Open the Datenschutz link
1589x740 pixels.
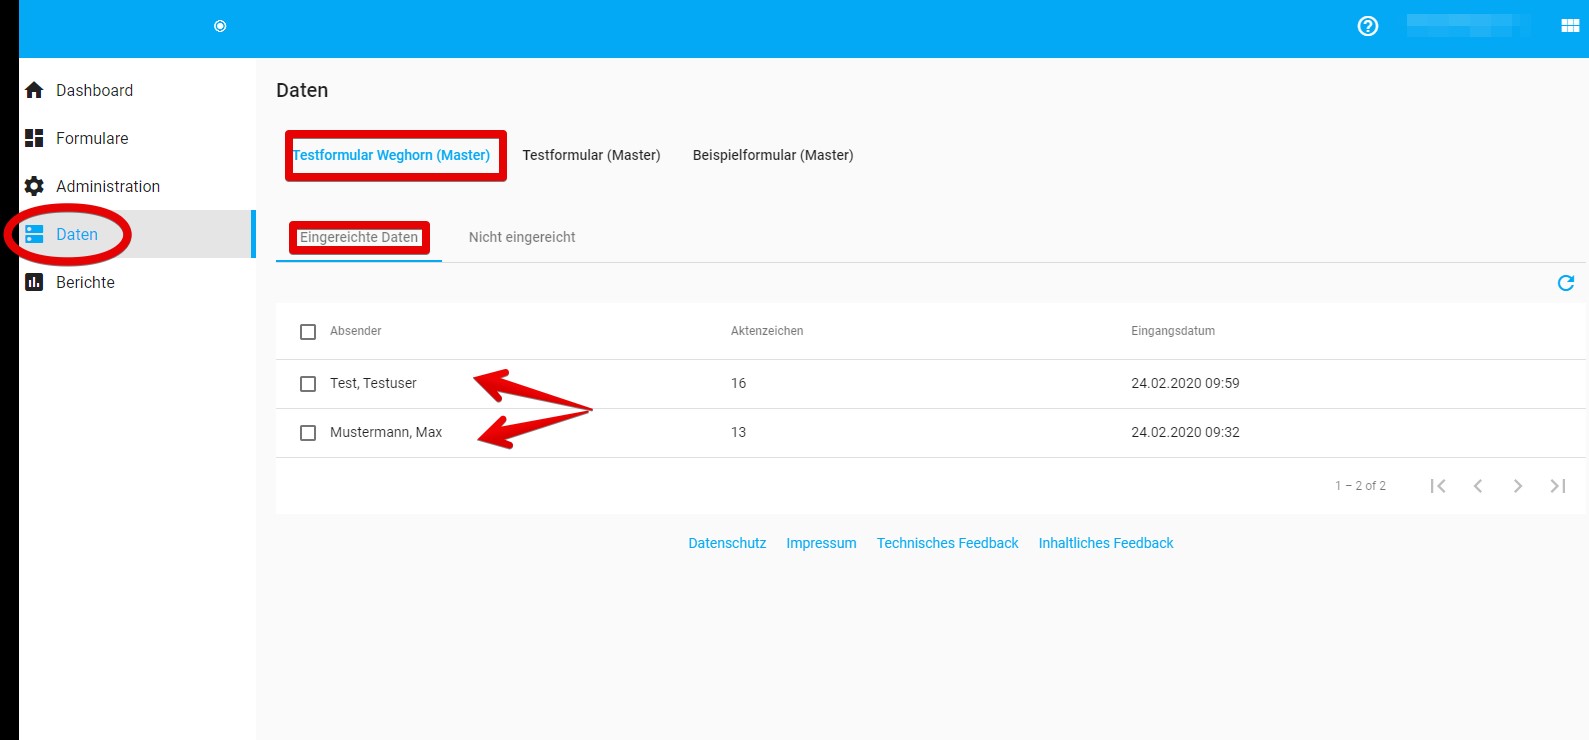click(727, 543)
